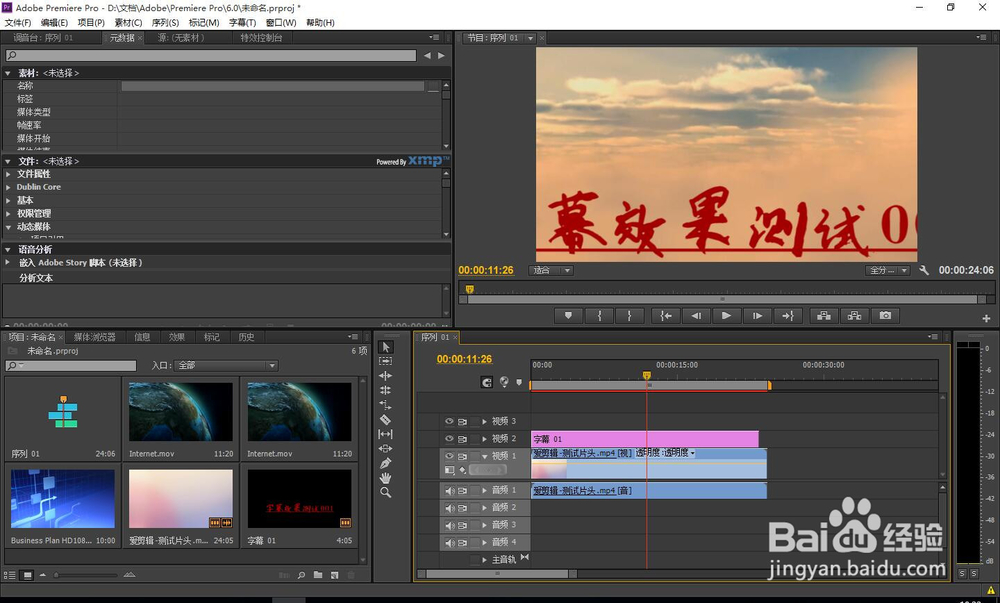
Task: Open the 入口 全部 dropdown
Action: pyautogui.click(x=226, y=365)
